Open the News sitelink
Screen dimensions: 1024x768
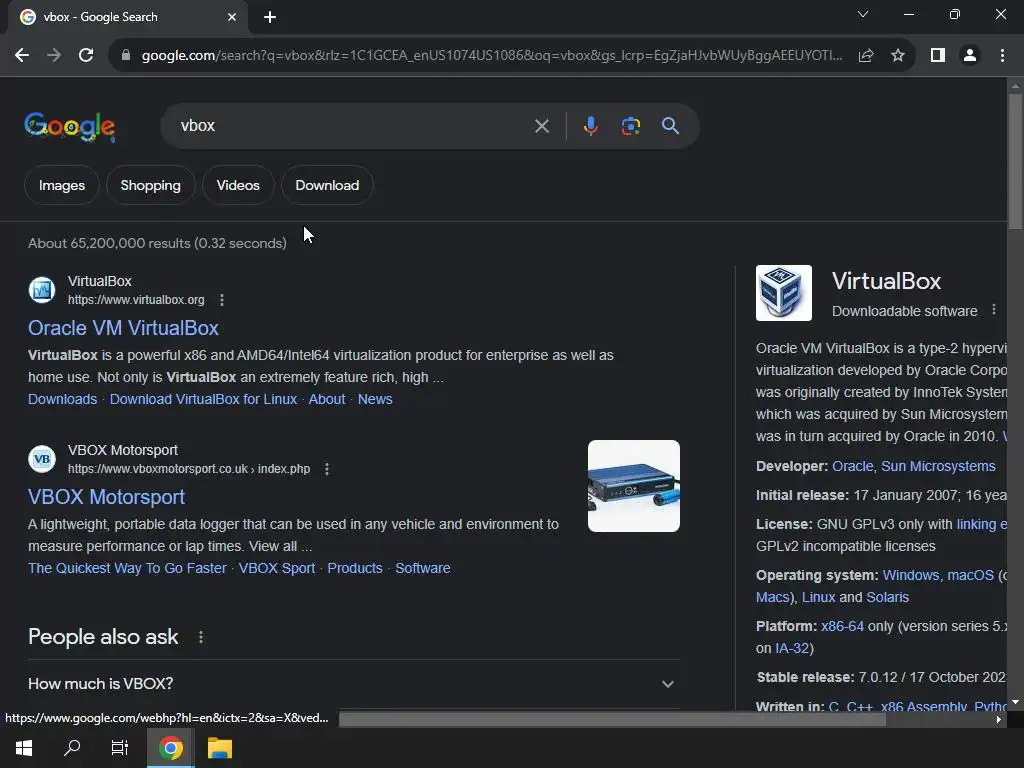click(x=375, y=399)
